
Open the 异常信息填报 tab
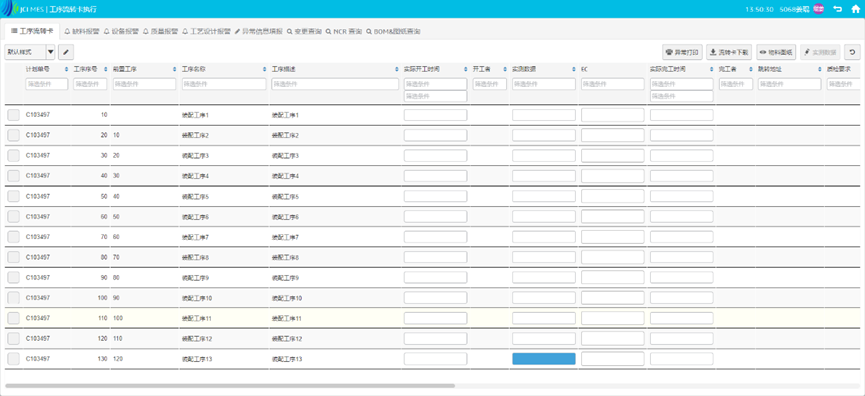[259, 32]
